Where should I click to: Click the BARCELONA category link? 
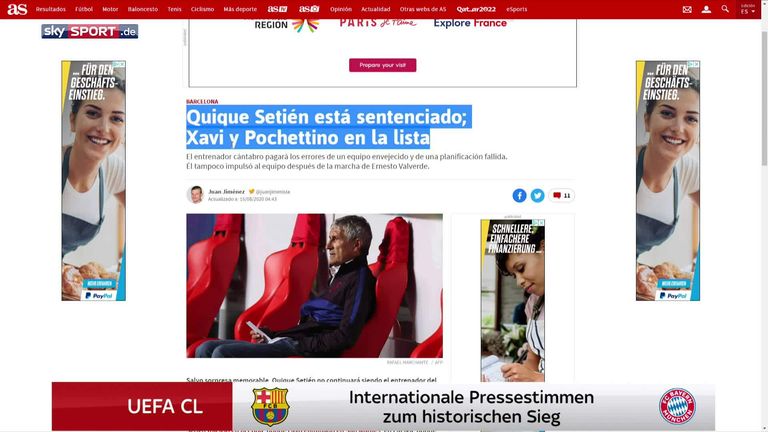(202, 101)
